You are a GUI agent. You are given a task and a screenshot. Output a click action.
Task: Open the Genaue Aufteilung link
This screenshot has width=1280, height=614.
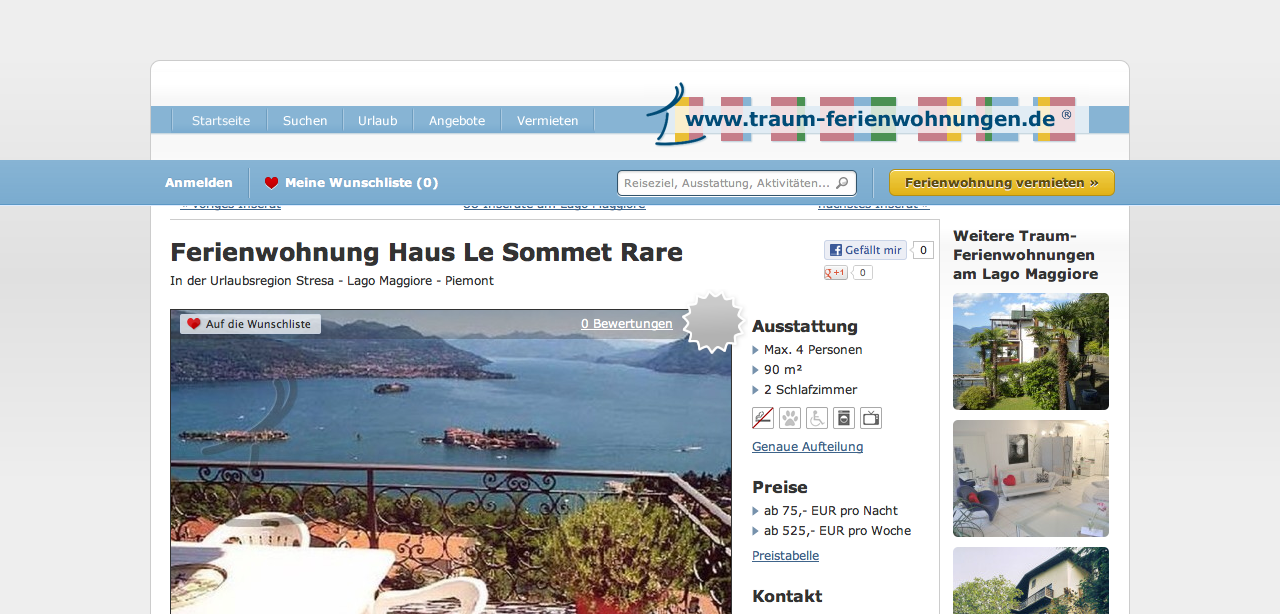pyautogui.click(x=807, y=447)
